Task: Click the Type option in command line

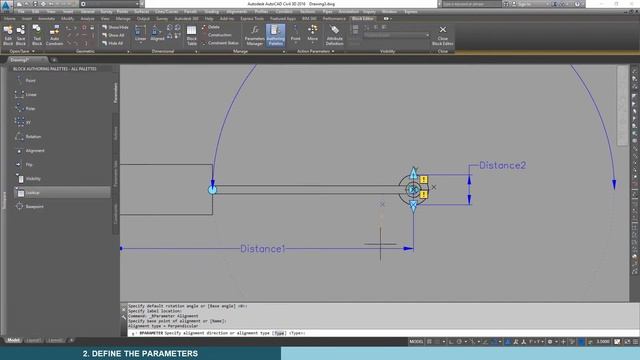Action: point(279,333)
